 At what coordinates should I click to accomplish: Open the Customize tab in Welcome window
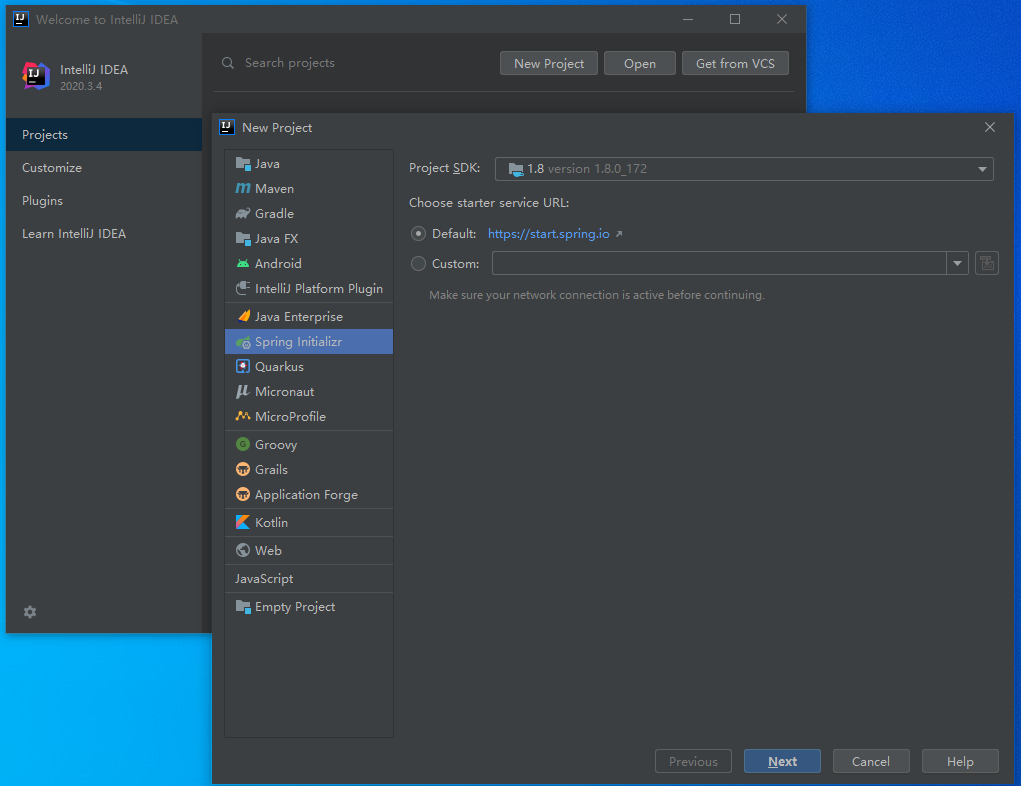(x=104, y=167)
